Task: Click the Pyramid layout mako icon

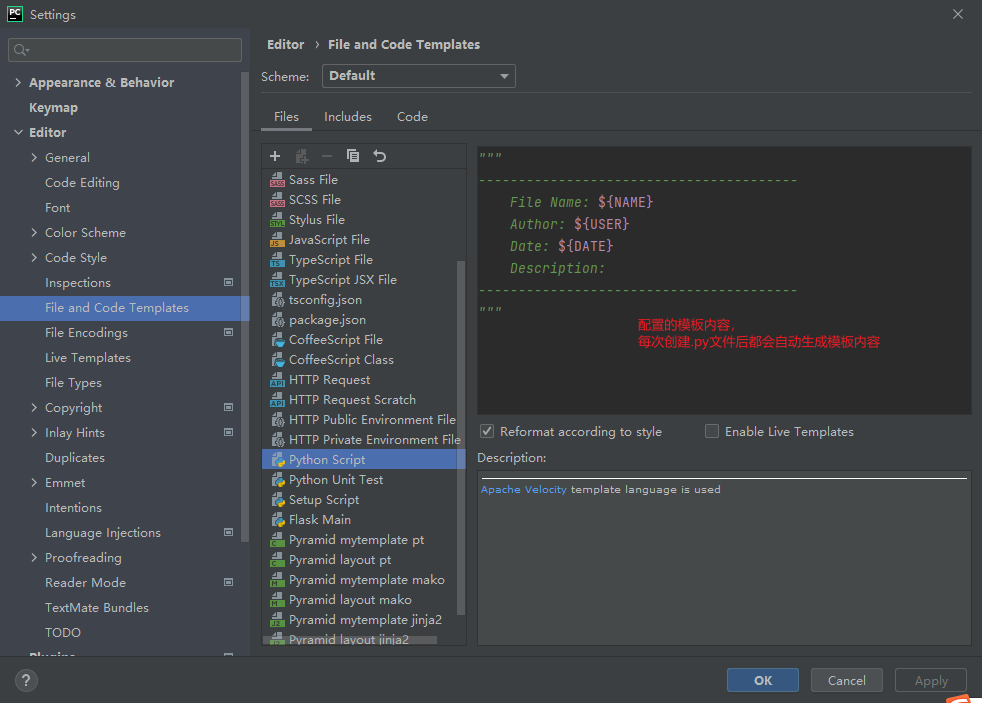Action: click(277, 600)
